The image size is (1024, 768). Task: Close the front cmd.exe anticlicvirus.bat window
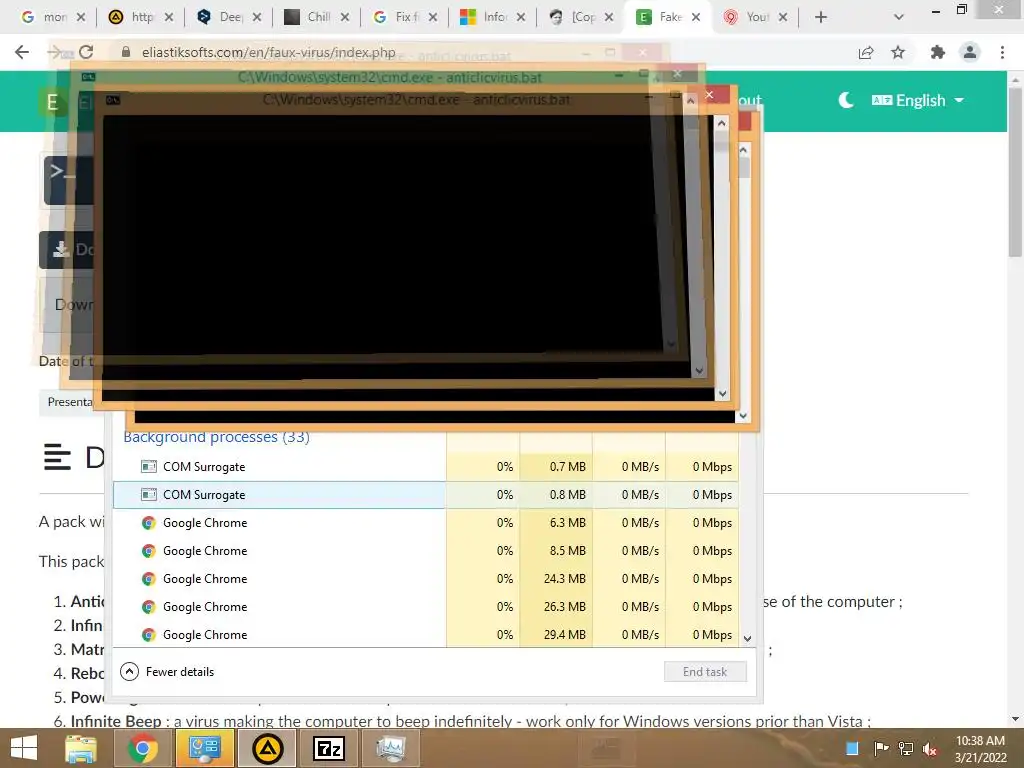pyautogui.click(x=710, y=95)
